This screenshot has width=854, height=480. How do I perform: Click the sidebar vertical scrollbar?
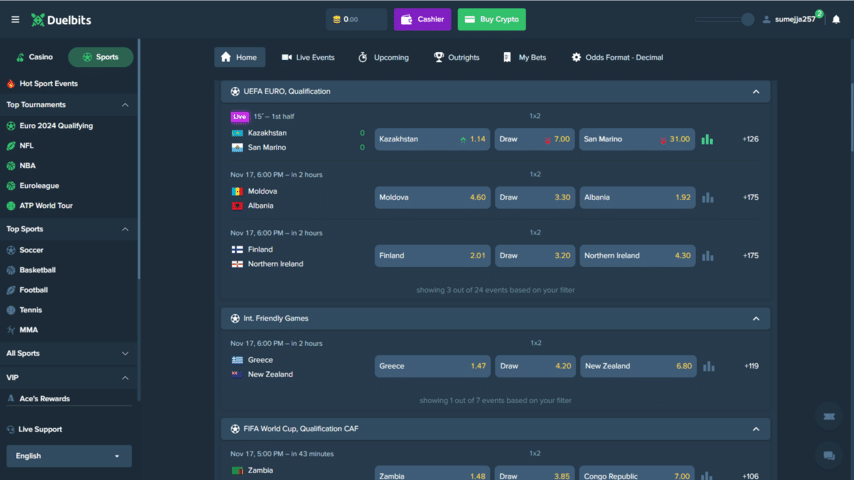[x=139, y=158]
